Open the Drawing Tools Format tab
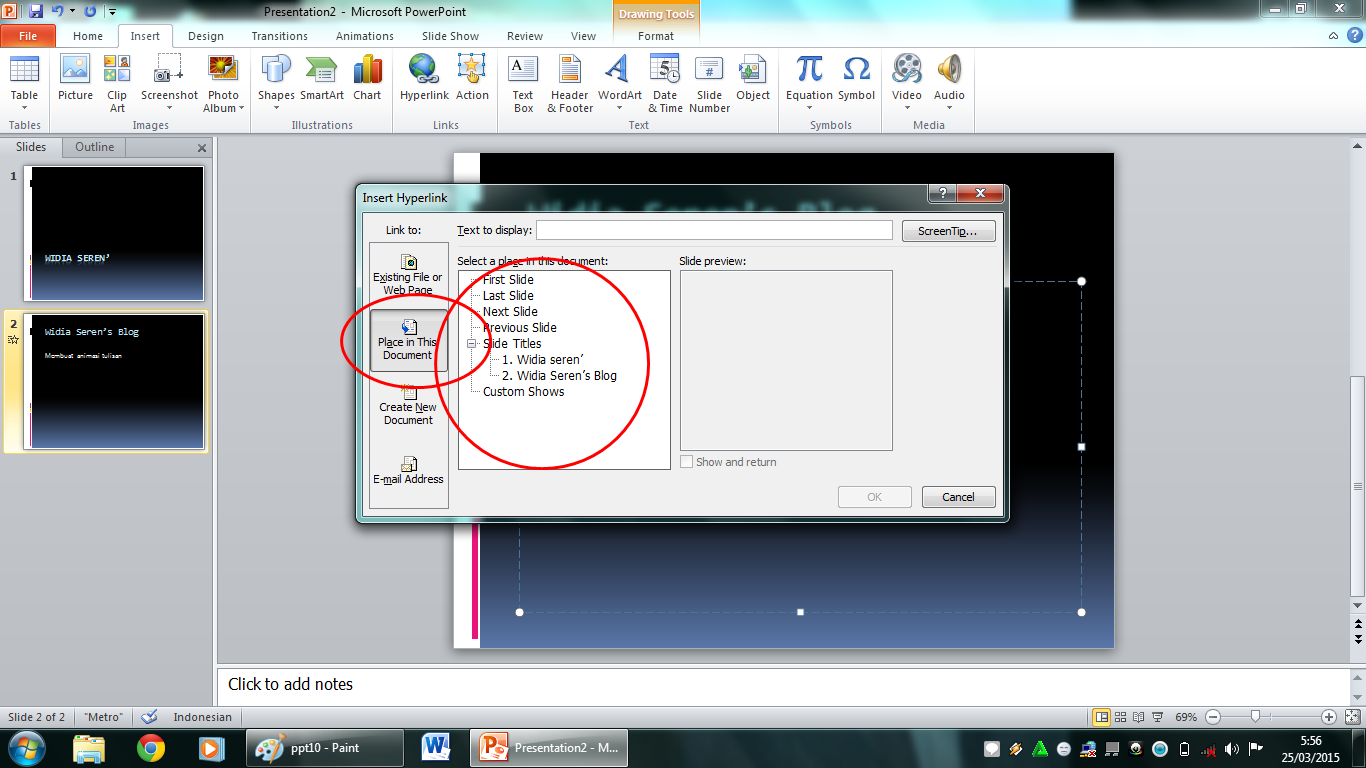This screenshot has width=1366, height=768. click(x=656, y=36)
